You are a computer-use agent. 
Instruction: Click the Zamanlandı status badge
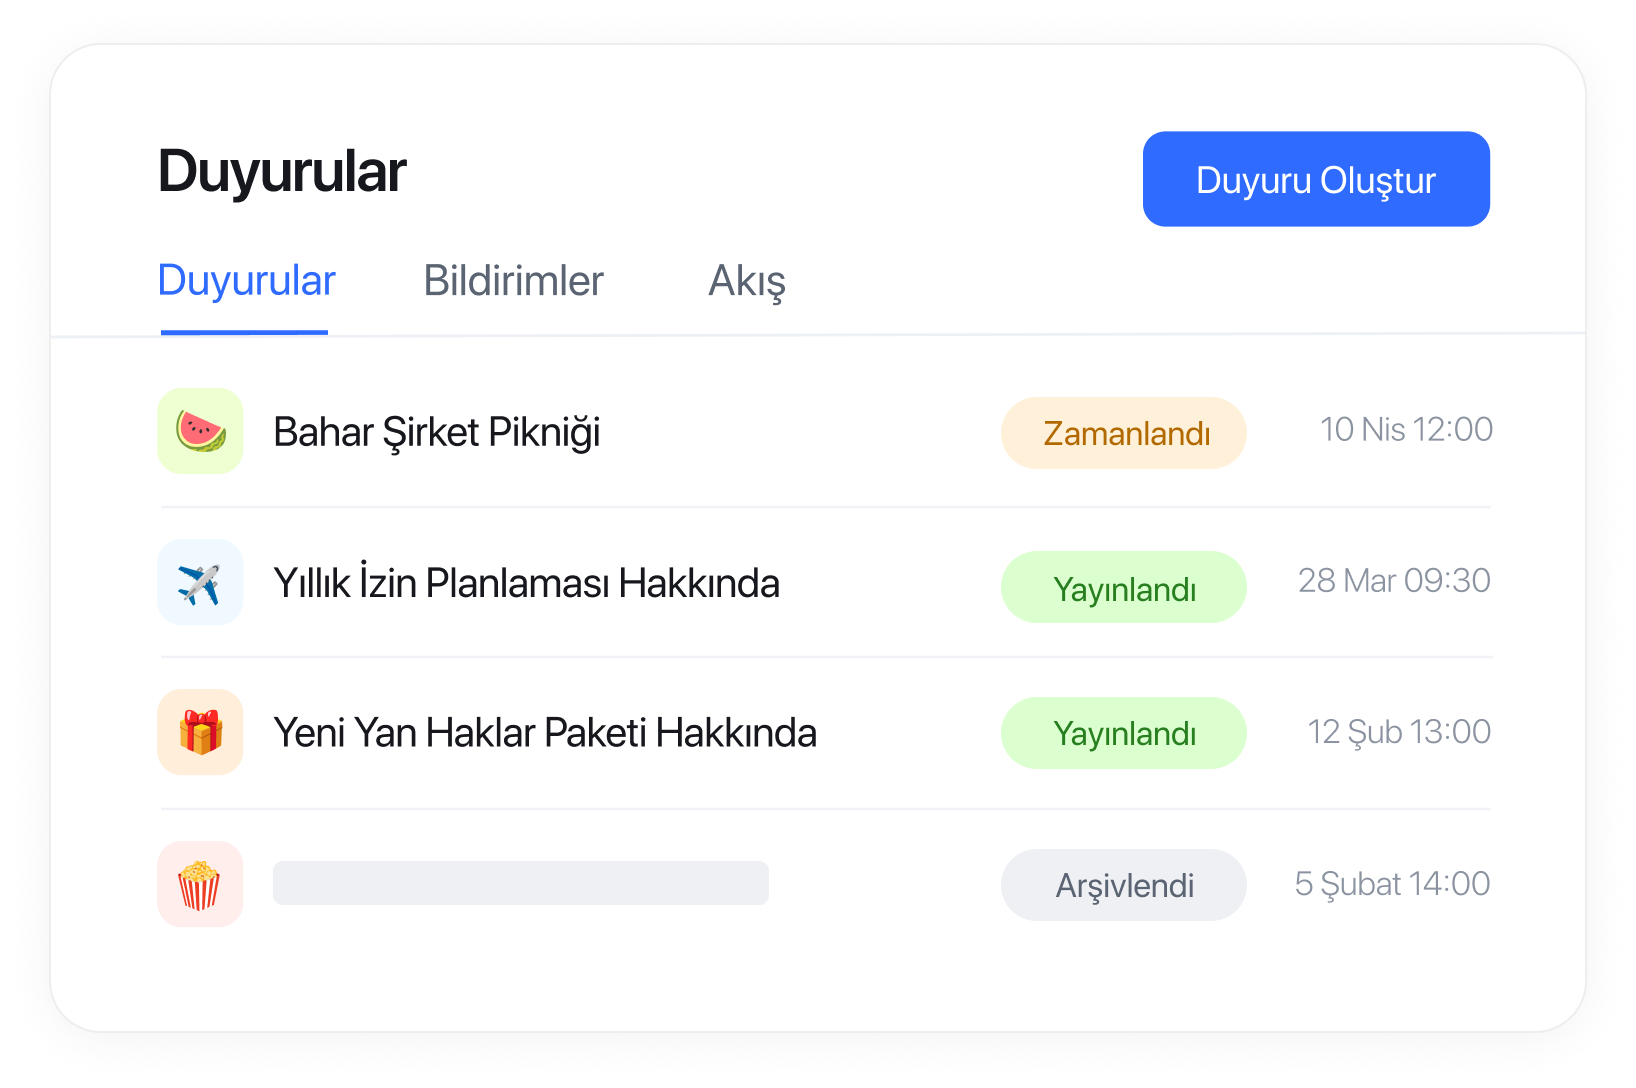(1124, 433)
